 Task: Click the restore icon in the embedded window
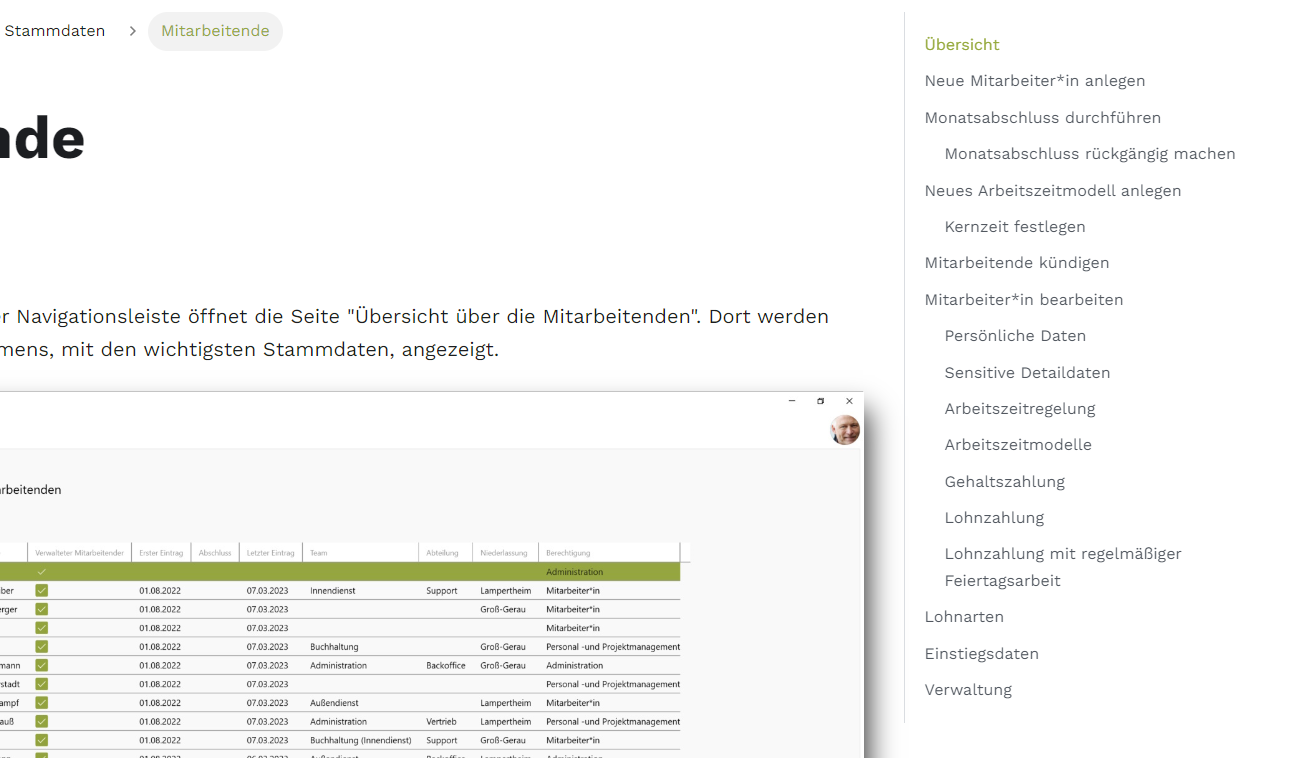[820, 401]
